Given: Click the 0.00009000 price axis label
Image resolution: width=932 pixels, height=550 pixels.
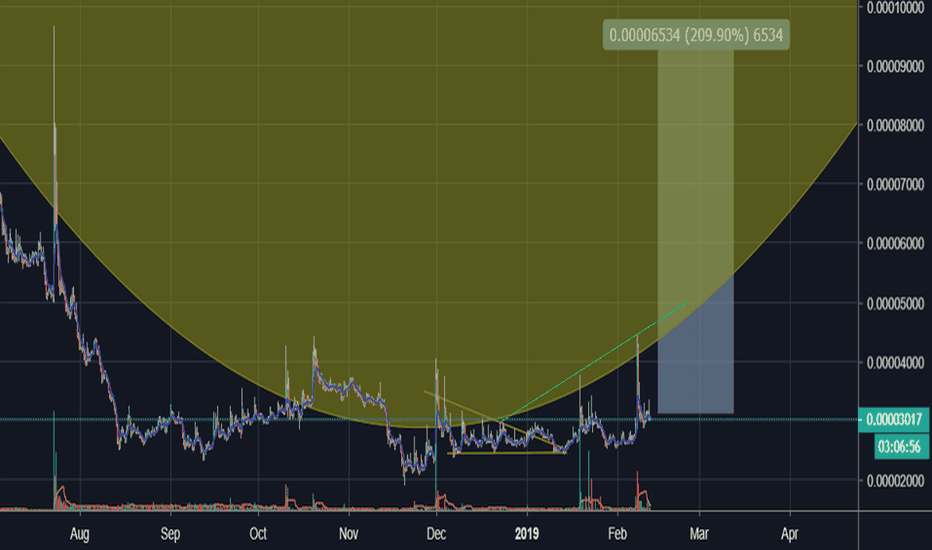Looking at the screenshot, I should 895,66.
